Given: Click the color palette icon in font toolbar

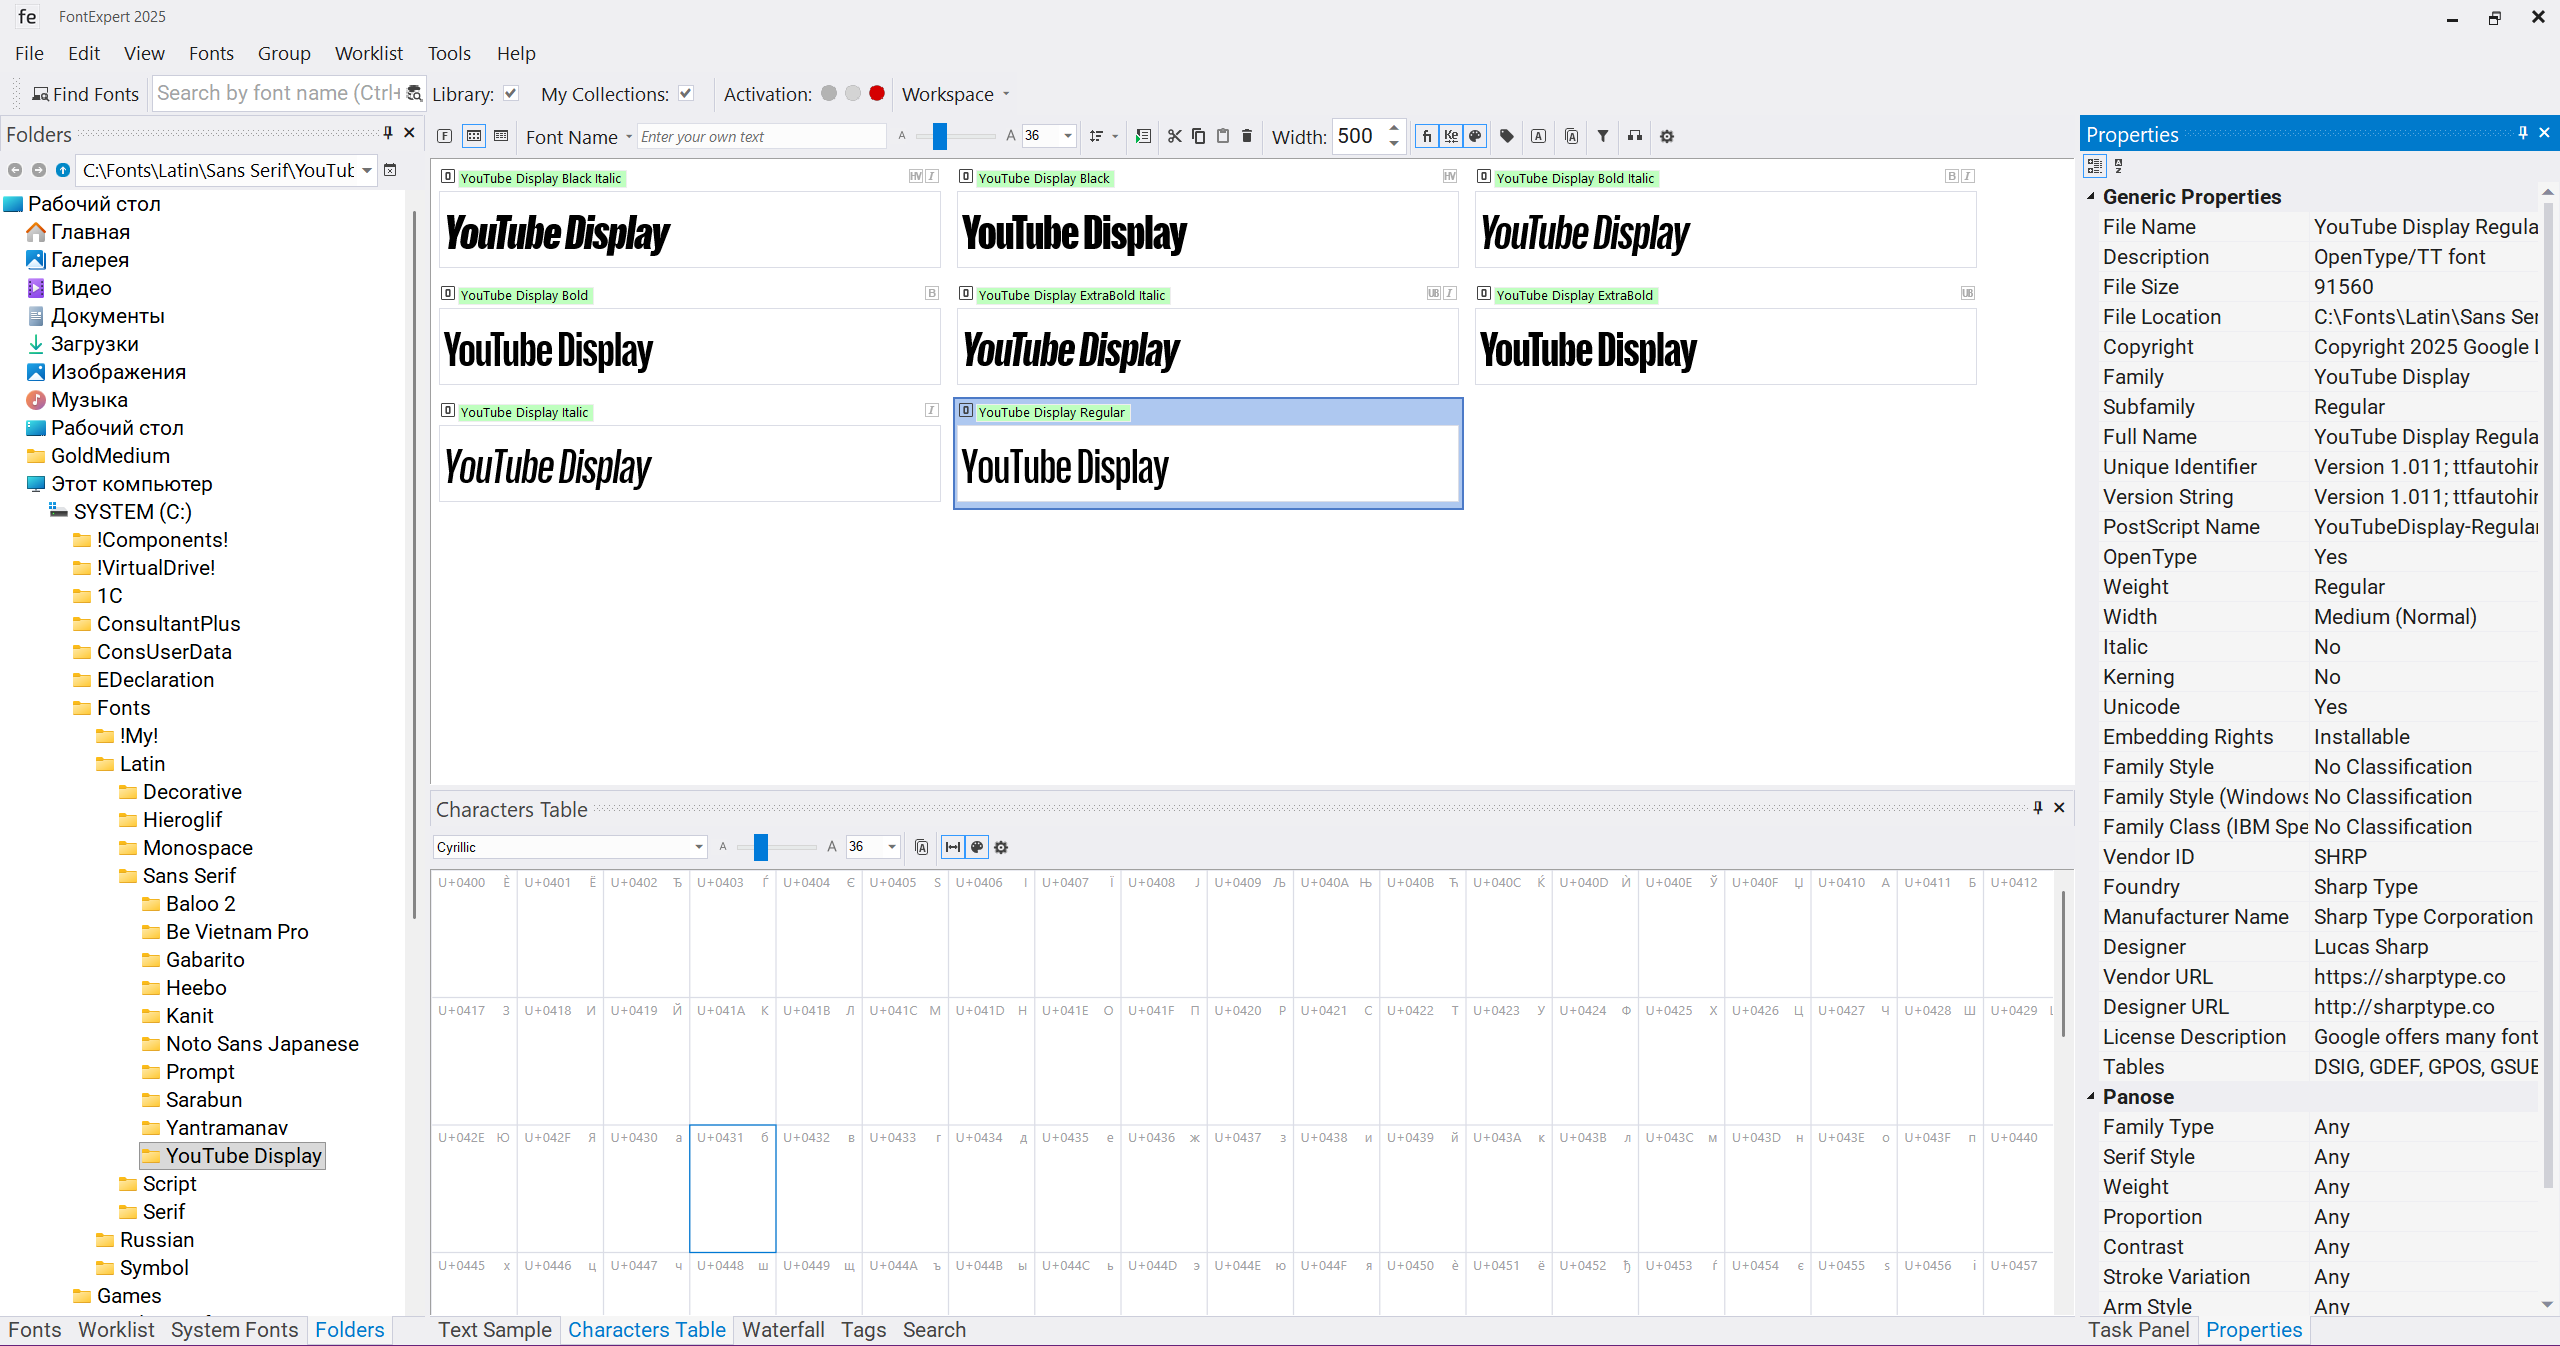Looking at the screenshot, I should pos(1475,136).
